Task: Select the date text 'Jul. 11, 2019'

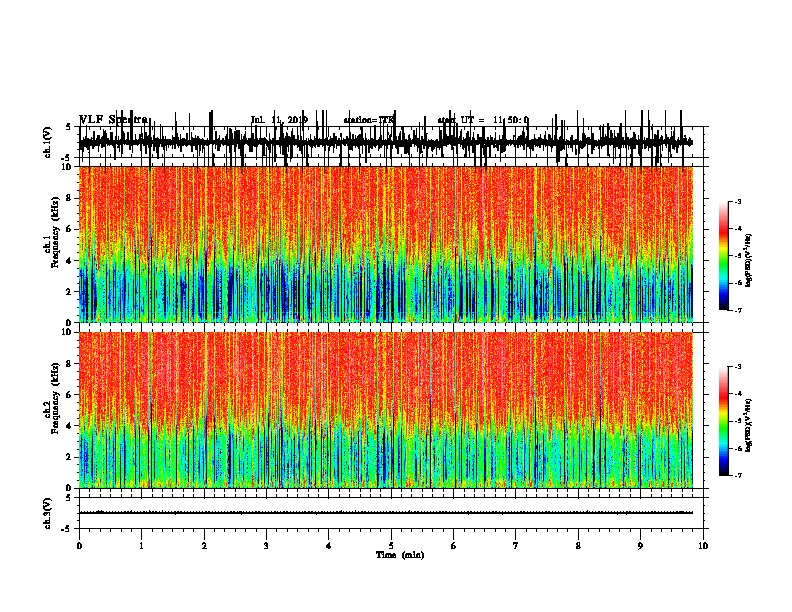Action: tap(279, 120)
